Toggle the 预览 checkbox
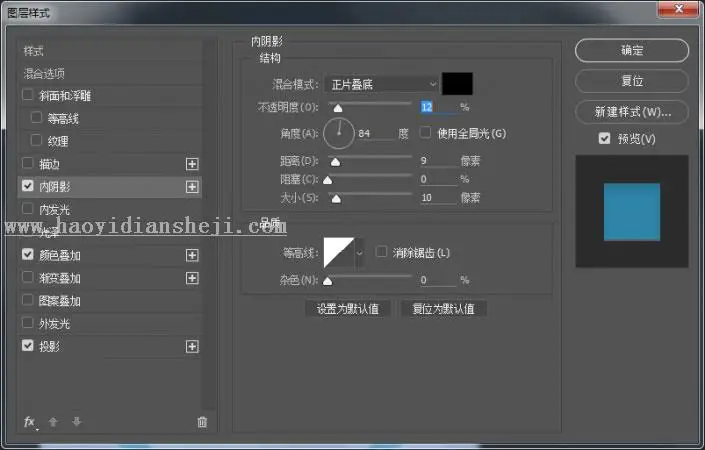Screen dimensions: 705x450 coord(604,138)
